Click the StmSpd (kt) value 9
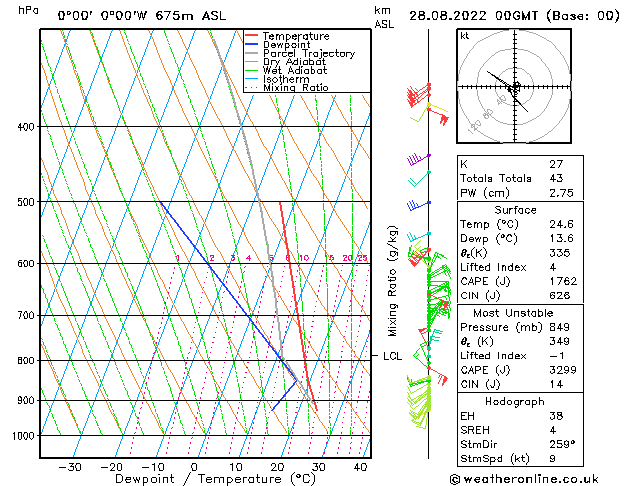 pyautogui.click(x=552, y=459)
